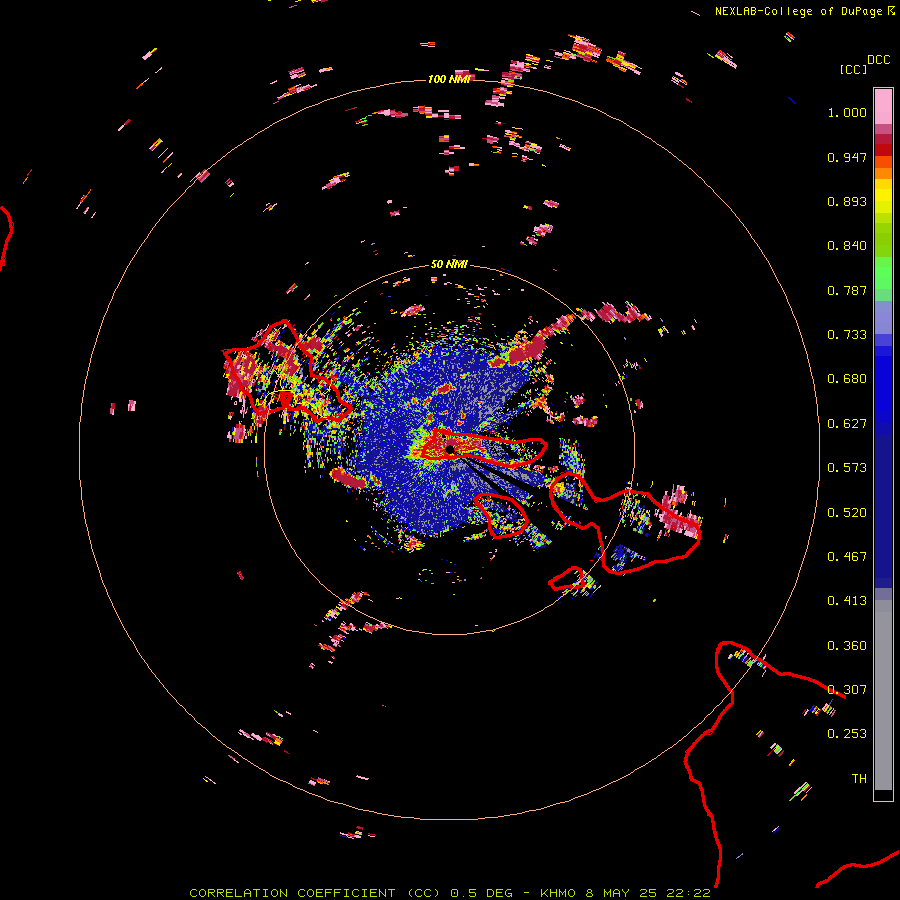Click the 0.627 color scale value
Viewport: 900px width, 900px height.
click(847, 424)
